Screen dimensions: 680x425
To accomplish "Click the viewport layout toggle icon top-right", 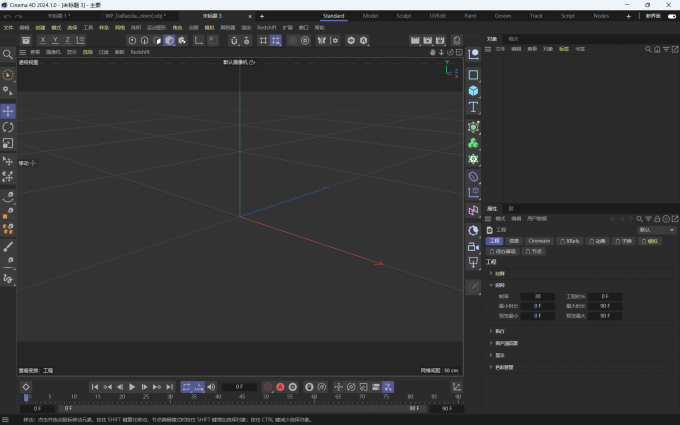I will (x=459, y=52).
